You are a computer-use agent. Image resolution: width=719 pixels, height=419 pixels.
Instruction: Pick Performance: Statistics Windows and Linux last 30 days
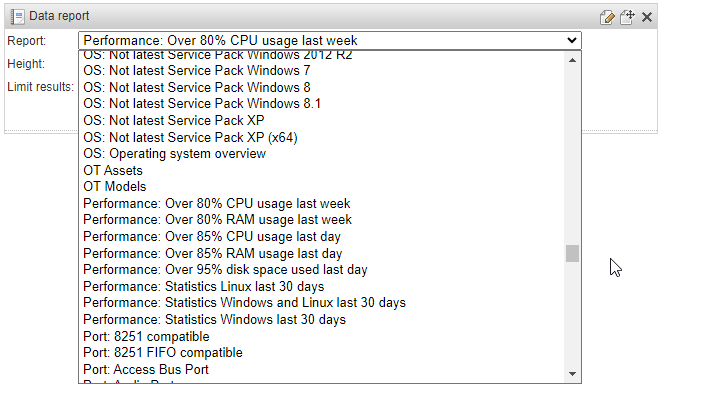tap(322, 303)
